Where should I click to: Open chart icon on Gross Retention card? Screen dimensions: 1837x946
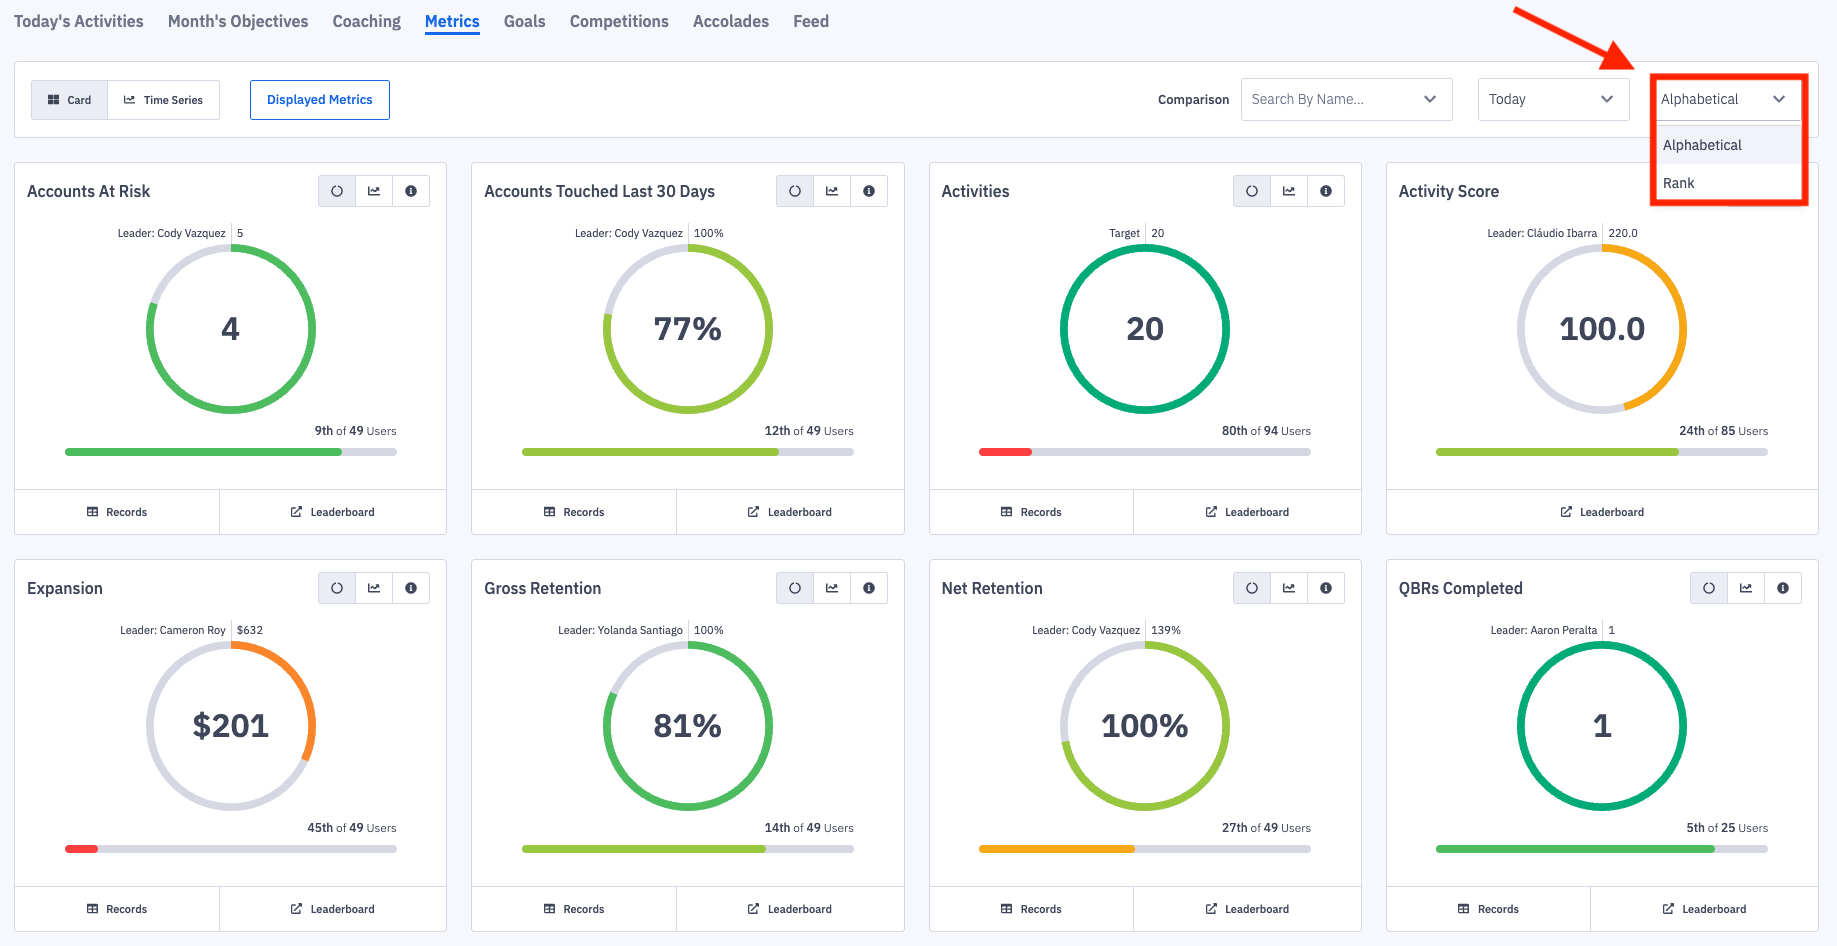point(832,588)
